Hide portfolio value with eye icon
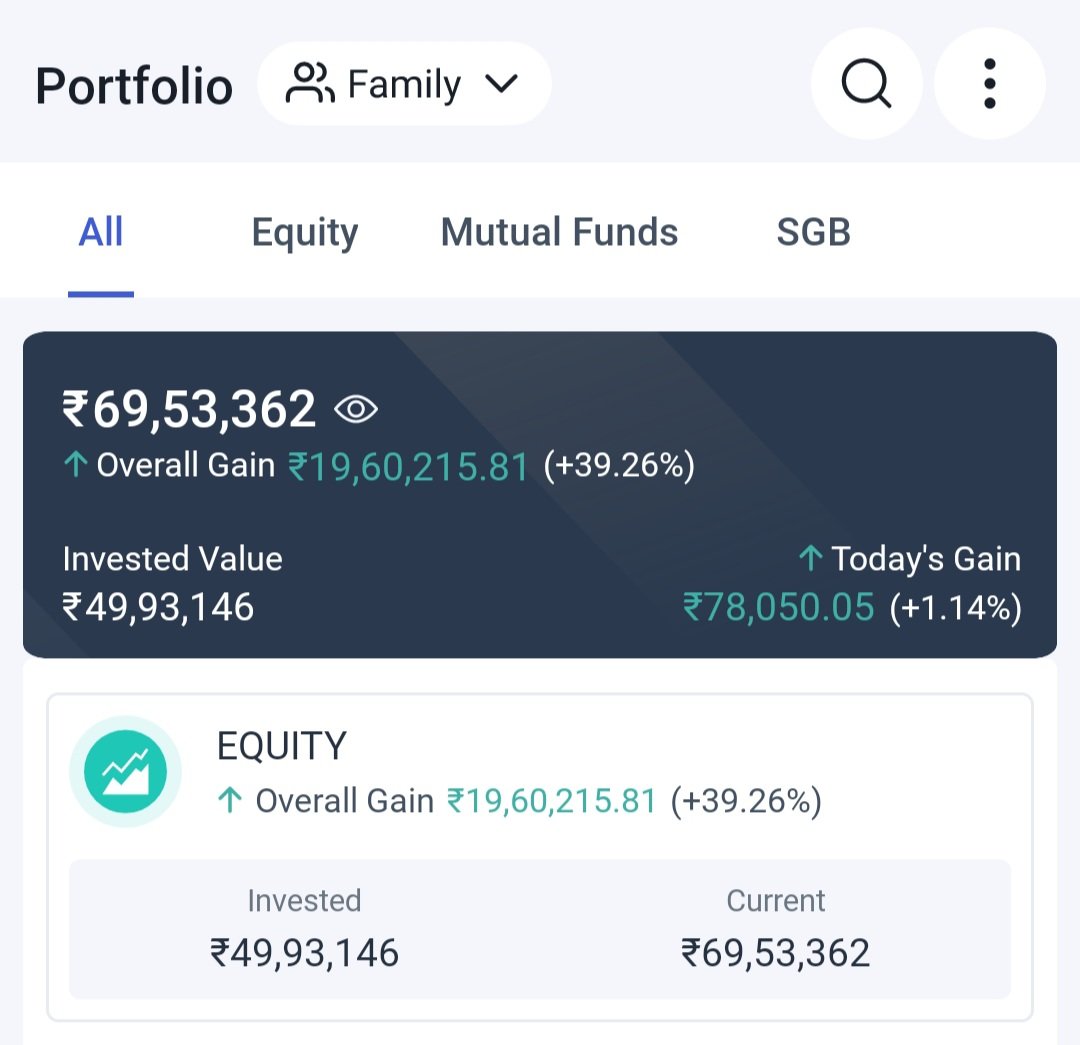The image size is (1080, 1045). 355,410
